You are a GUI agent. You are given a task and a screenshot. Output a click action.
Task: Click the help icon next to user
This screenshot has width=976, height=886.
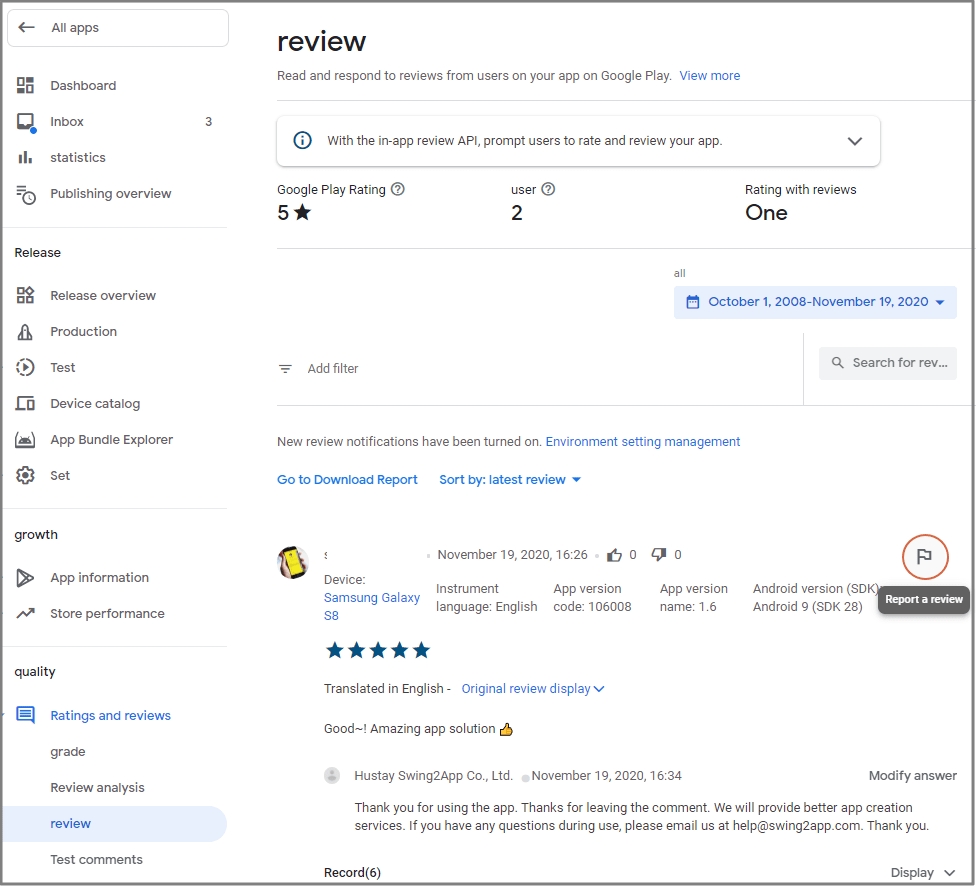548,189
